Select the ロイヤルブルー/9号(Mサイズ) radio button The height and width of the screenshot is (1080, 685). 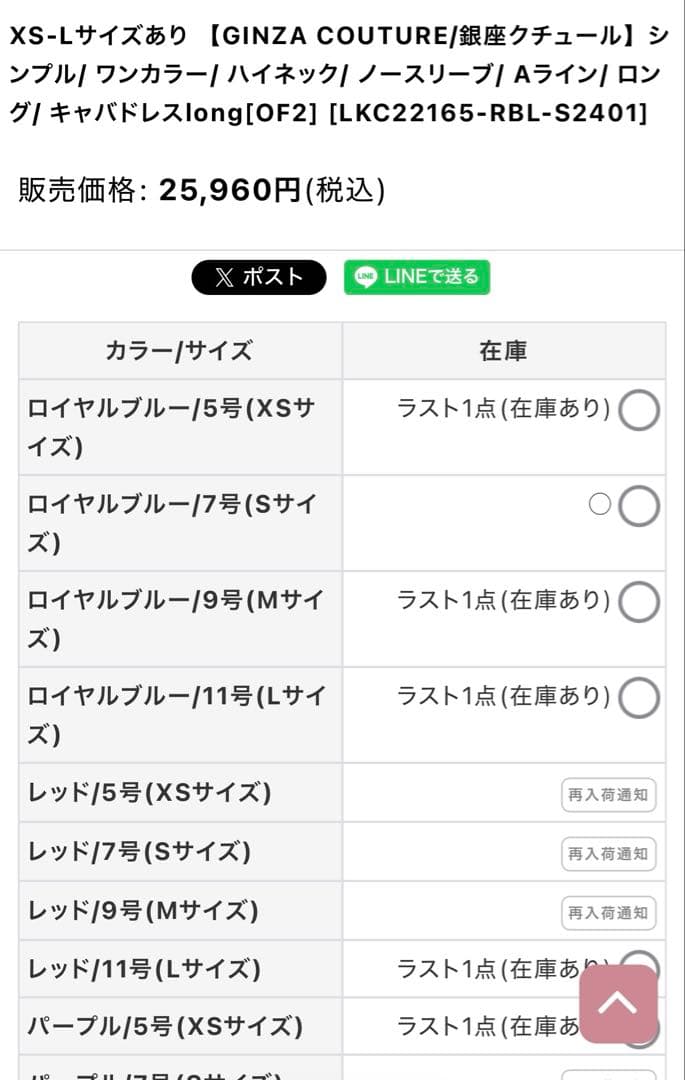(x=640, y=601)
